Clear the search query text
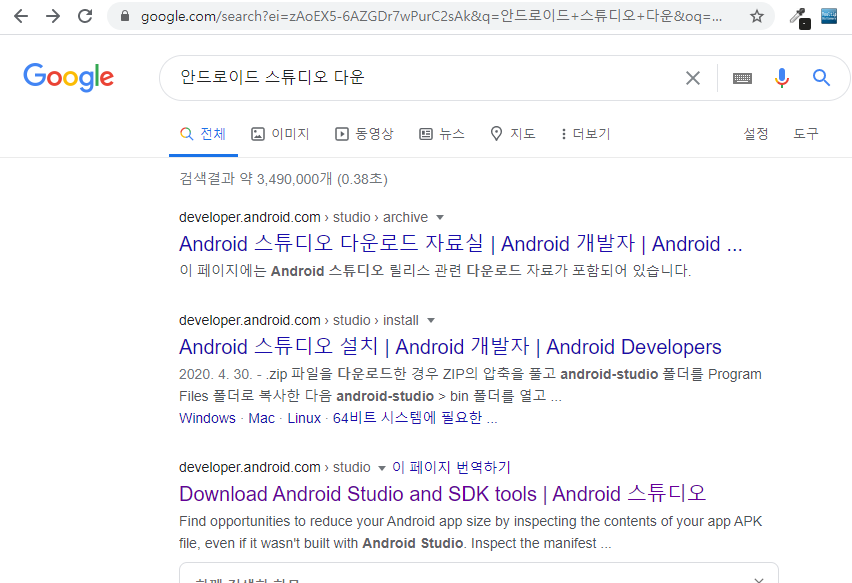The image size is (852, 583). pyautogui.click(x=693, y=78)
